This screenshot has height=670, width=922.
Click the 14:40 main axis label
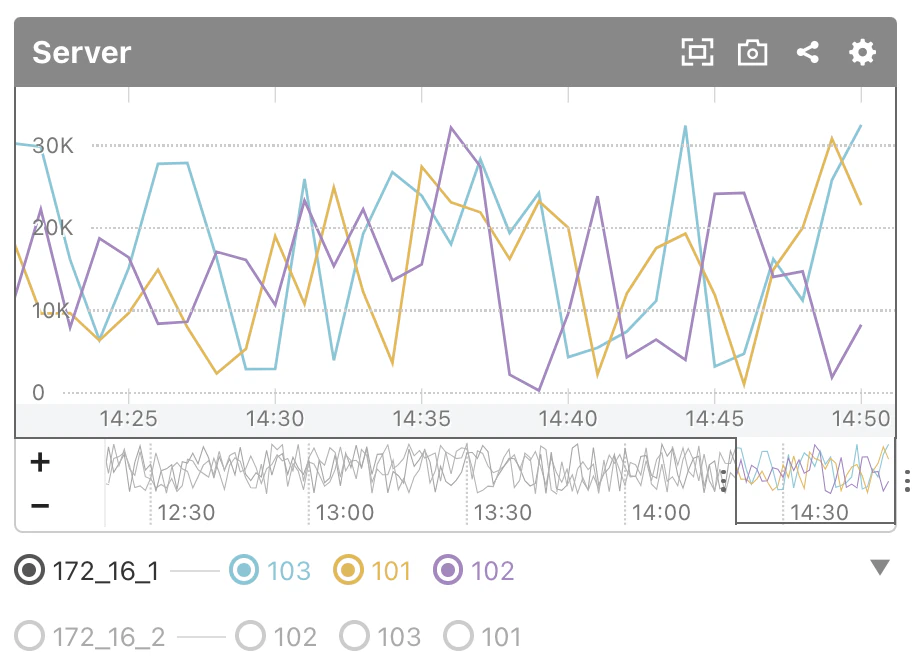pyautogui.click(x=568, y=418)
